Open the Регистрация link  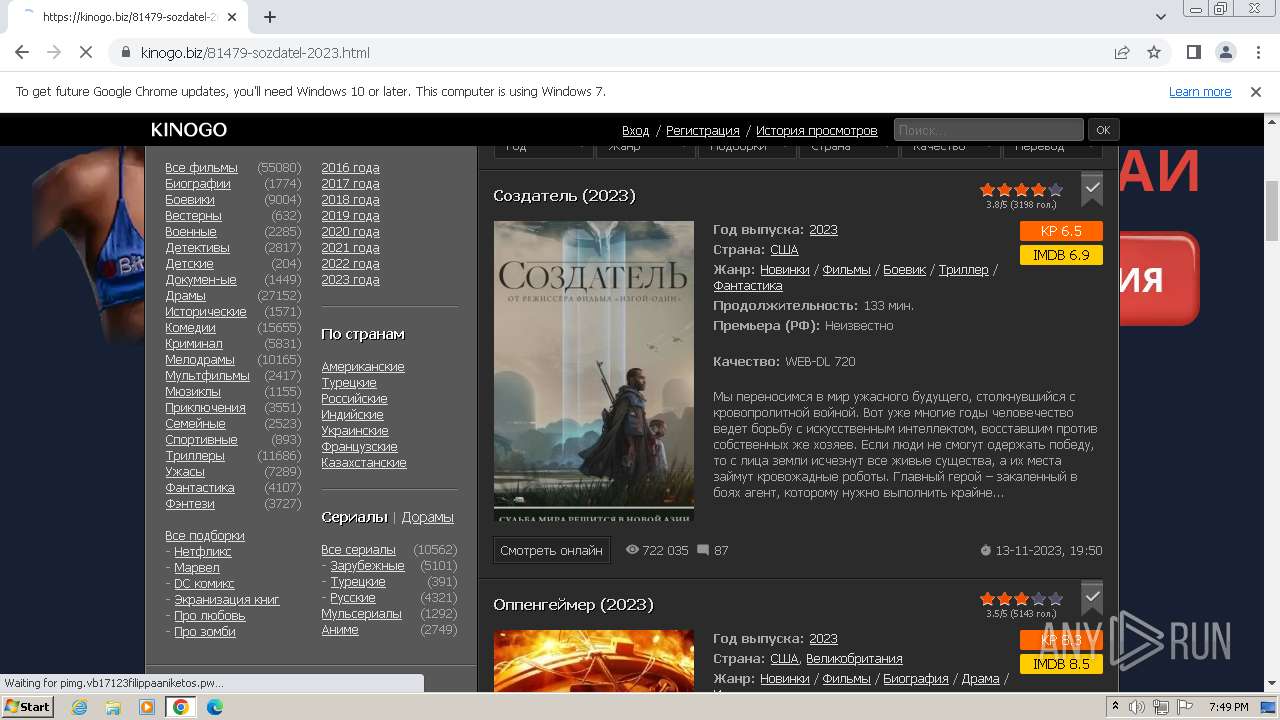click(x=703, y=131)
